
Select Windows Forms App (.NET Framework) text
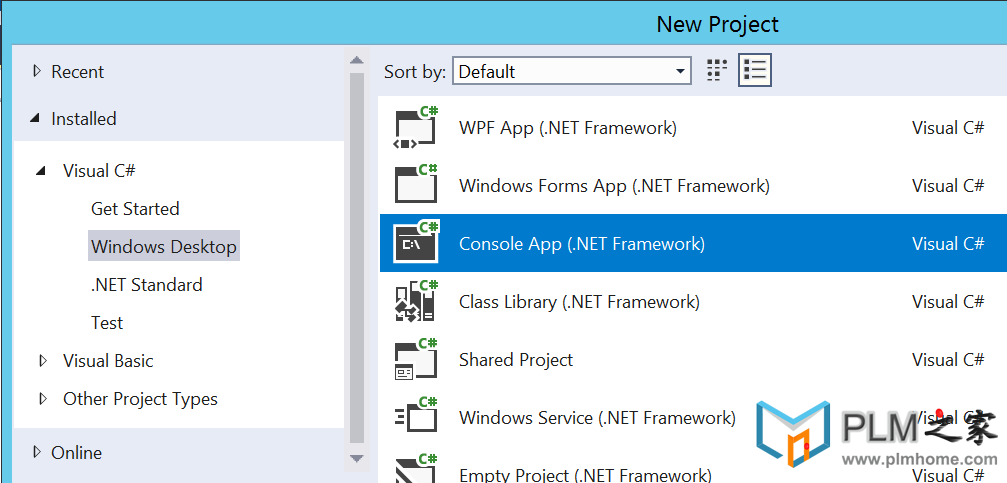tap(614, 186)
